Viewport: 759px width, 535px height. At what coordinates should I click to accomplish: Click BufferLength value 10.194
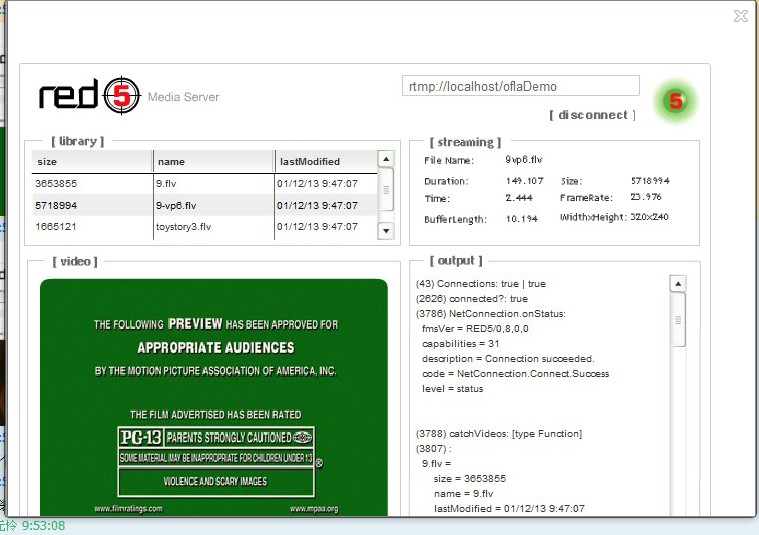pyautogui.click(x=521, y=219)
